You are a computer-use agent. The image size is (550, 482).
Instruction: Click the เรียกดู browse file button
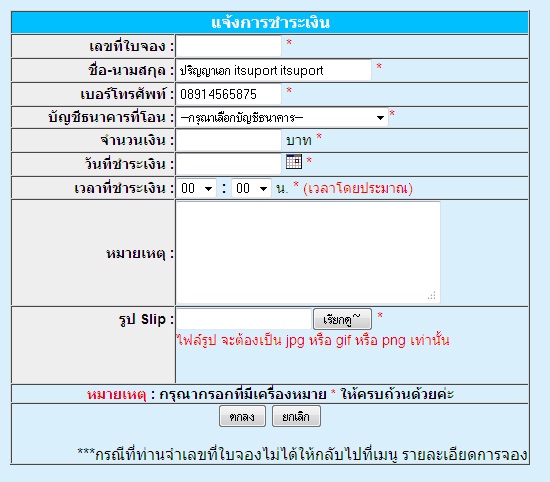point(342,319)
